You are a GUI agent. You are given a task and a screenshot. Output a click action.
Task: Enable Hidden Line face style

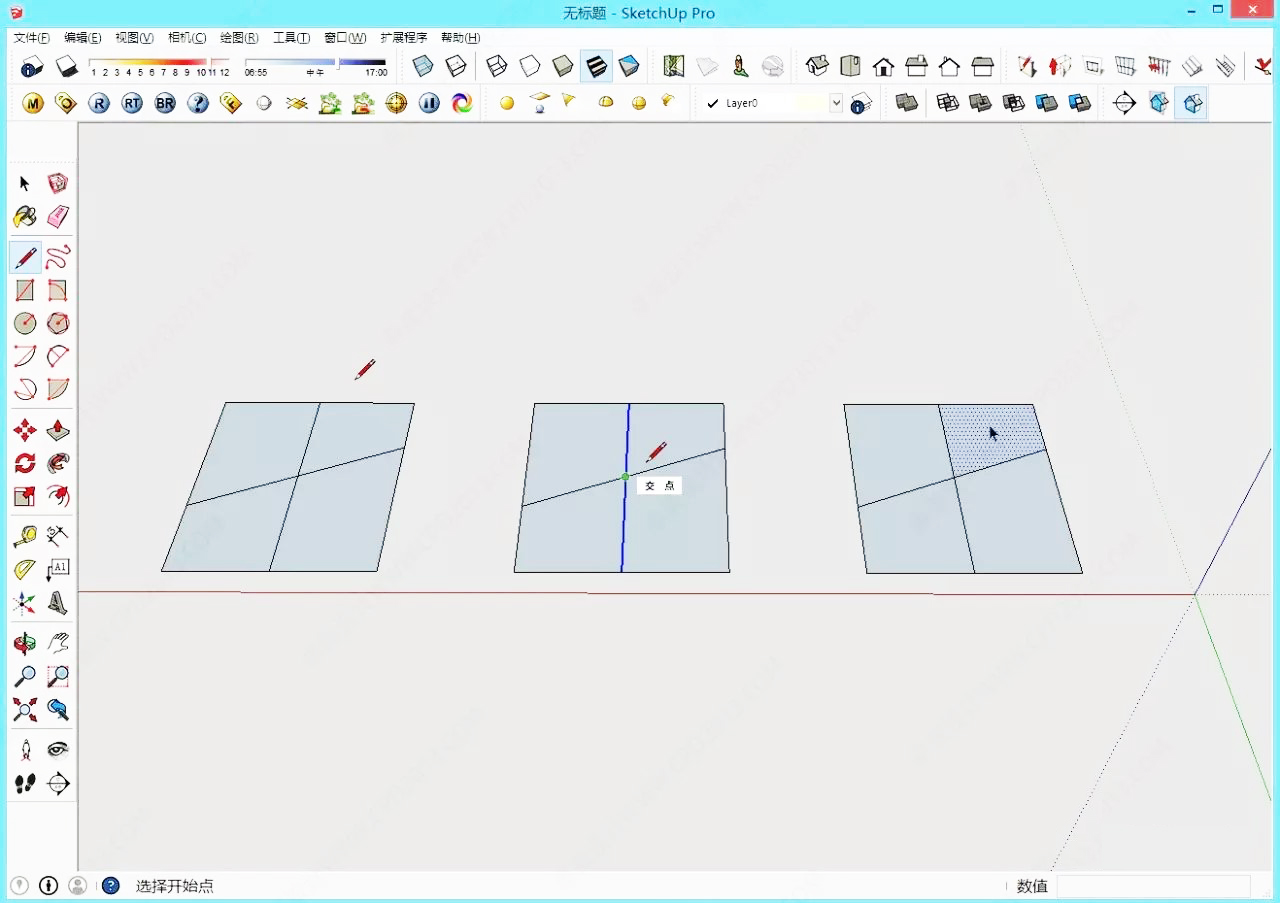(530, 66)
